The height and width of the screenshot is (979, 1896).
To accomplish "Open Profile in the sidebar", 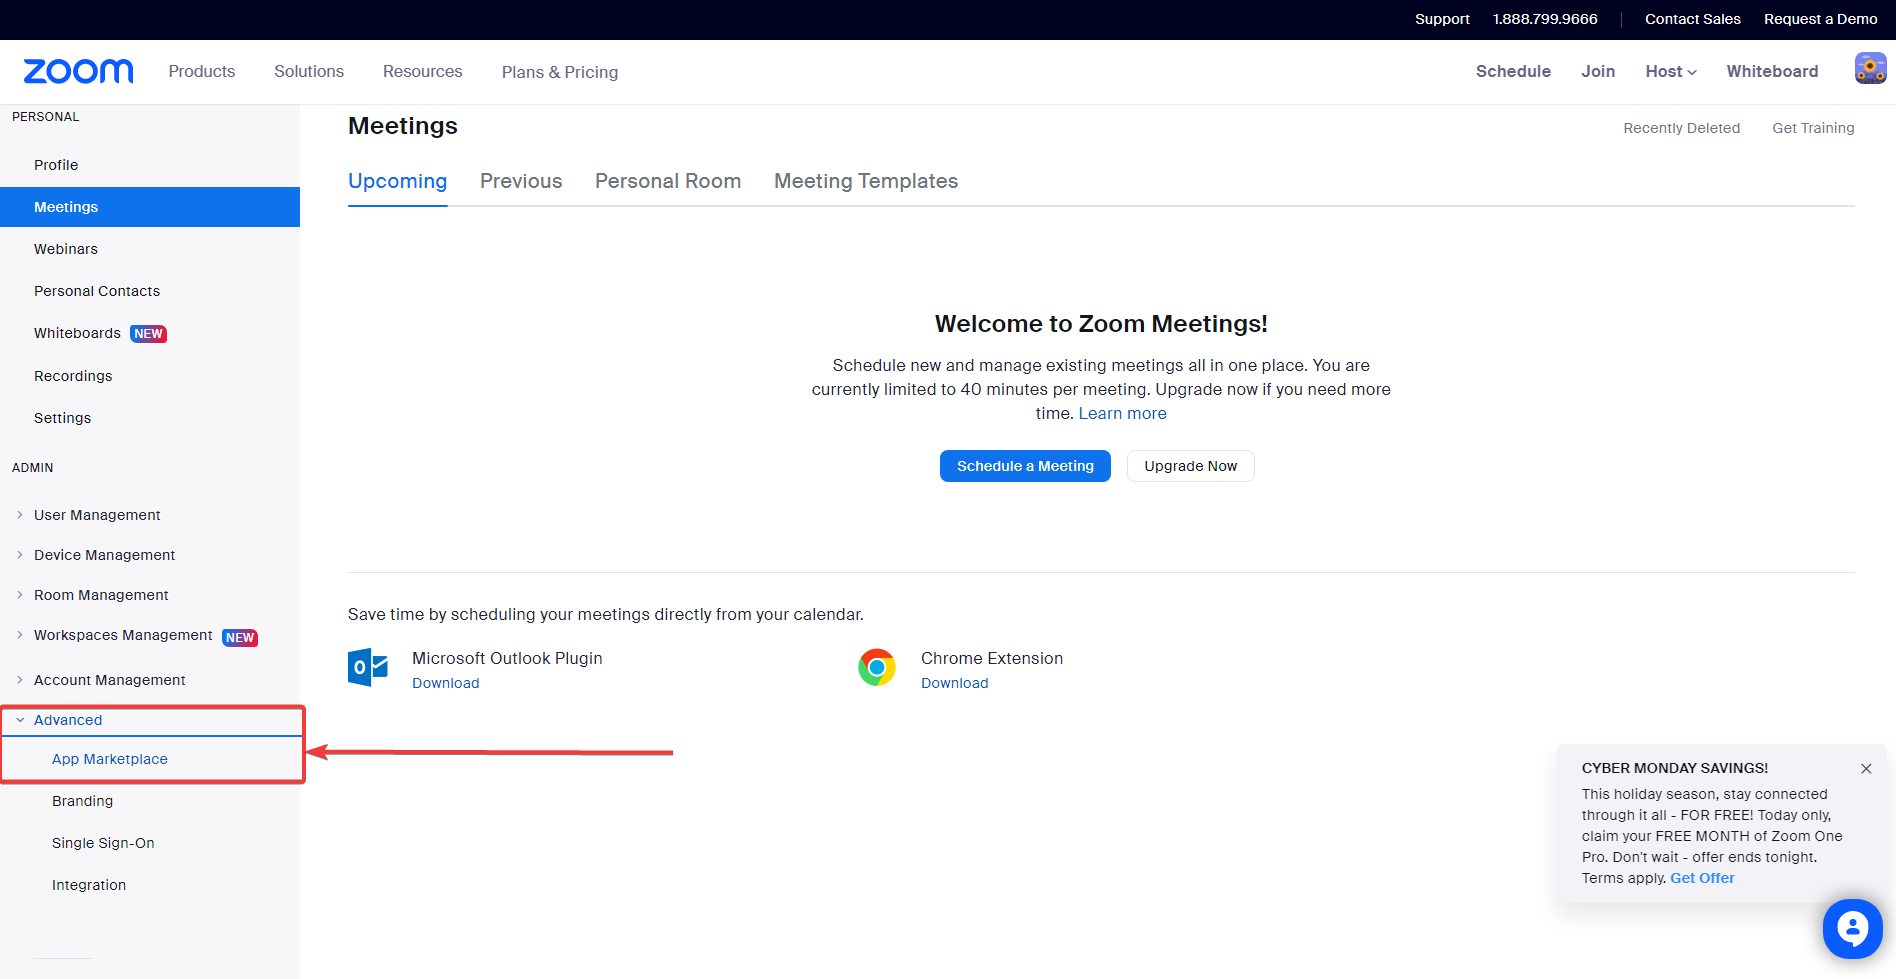I will pyautogui.click(x=56, y=165).
